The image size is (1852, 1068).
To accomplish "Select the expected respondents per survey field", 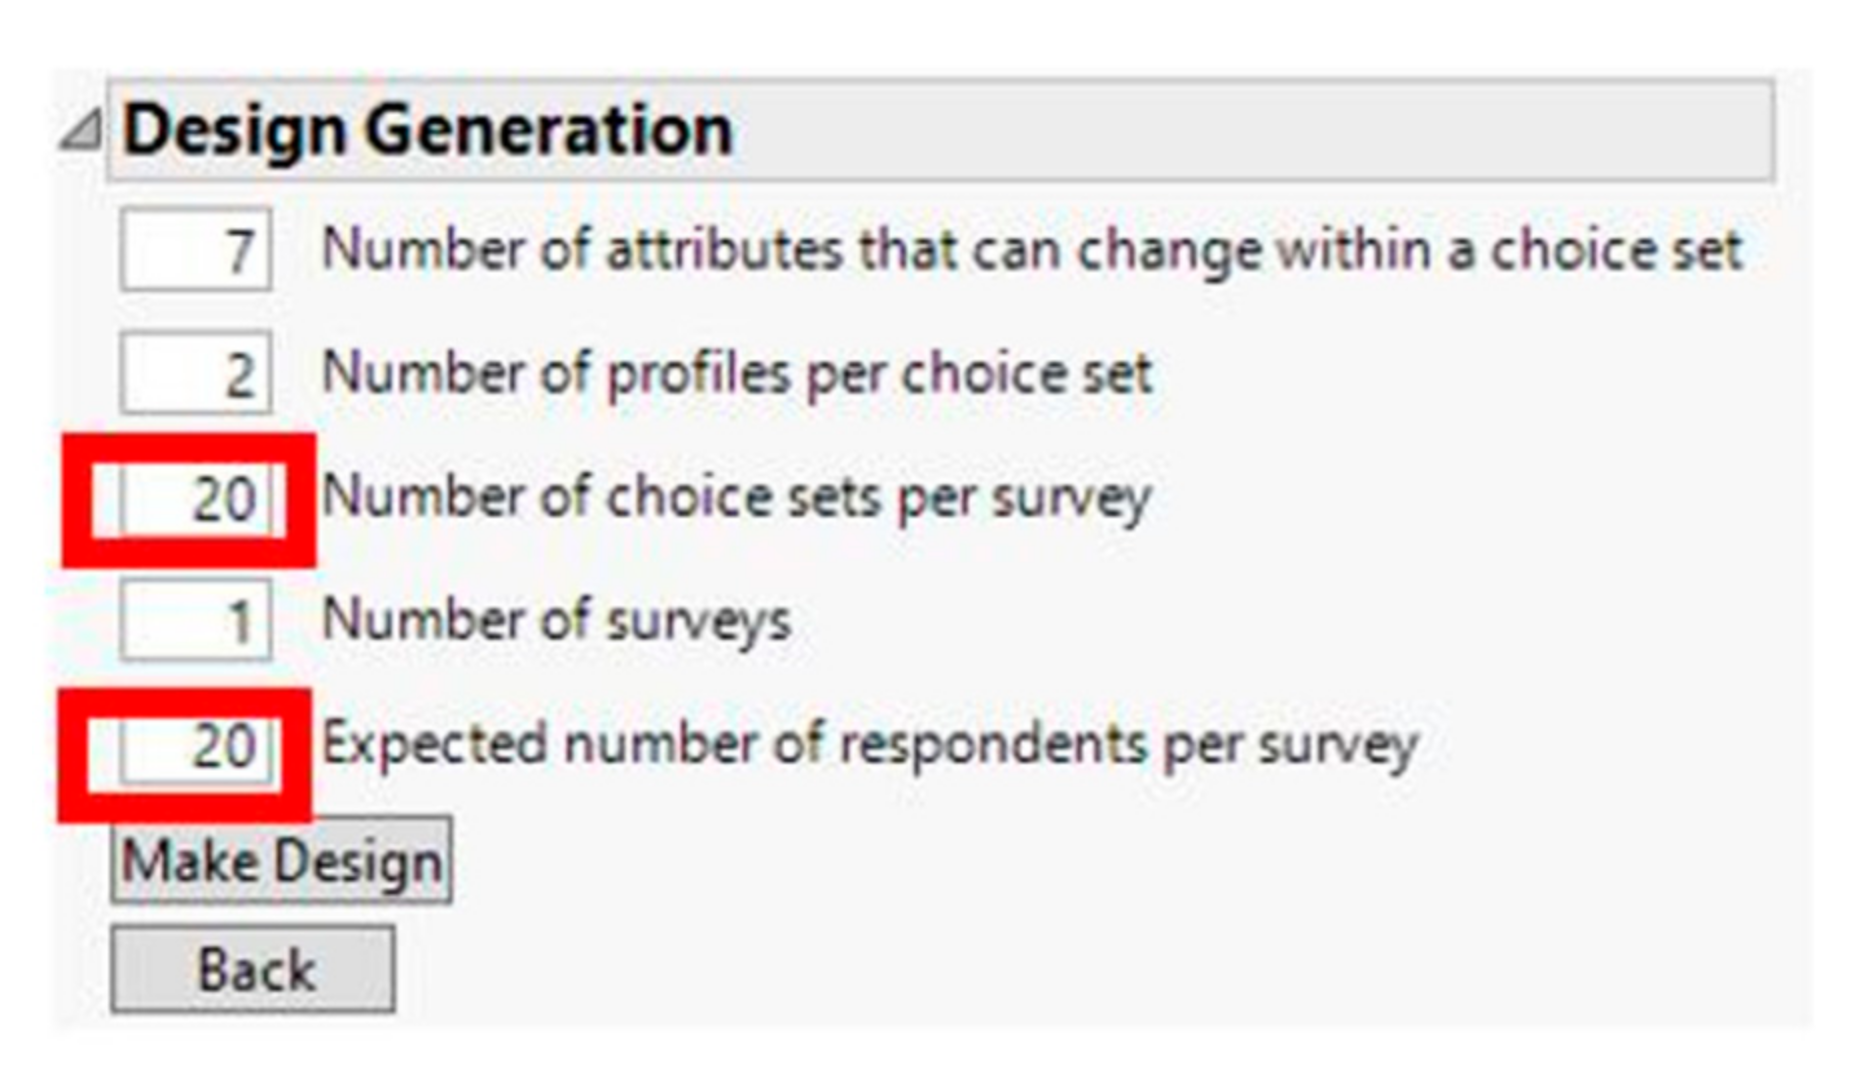I will tap(195, 746).
